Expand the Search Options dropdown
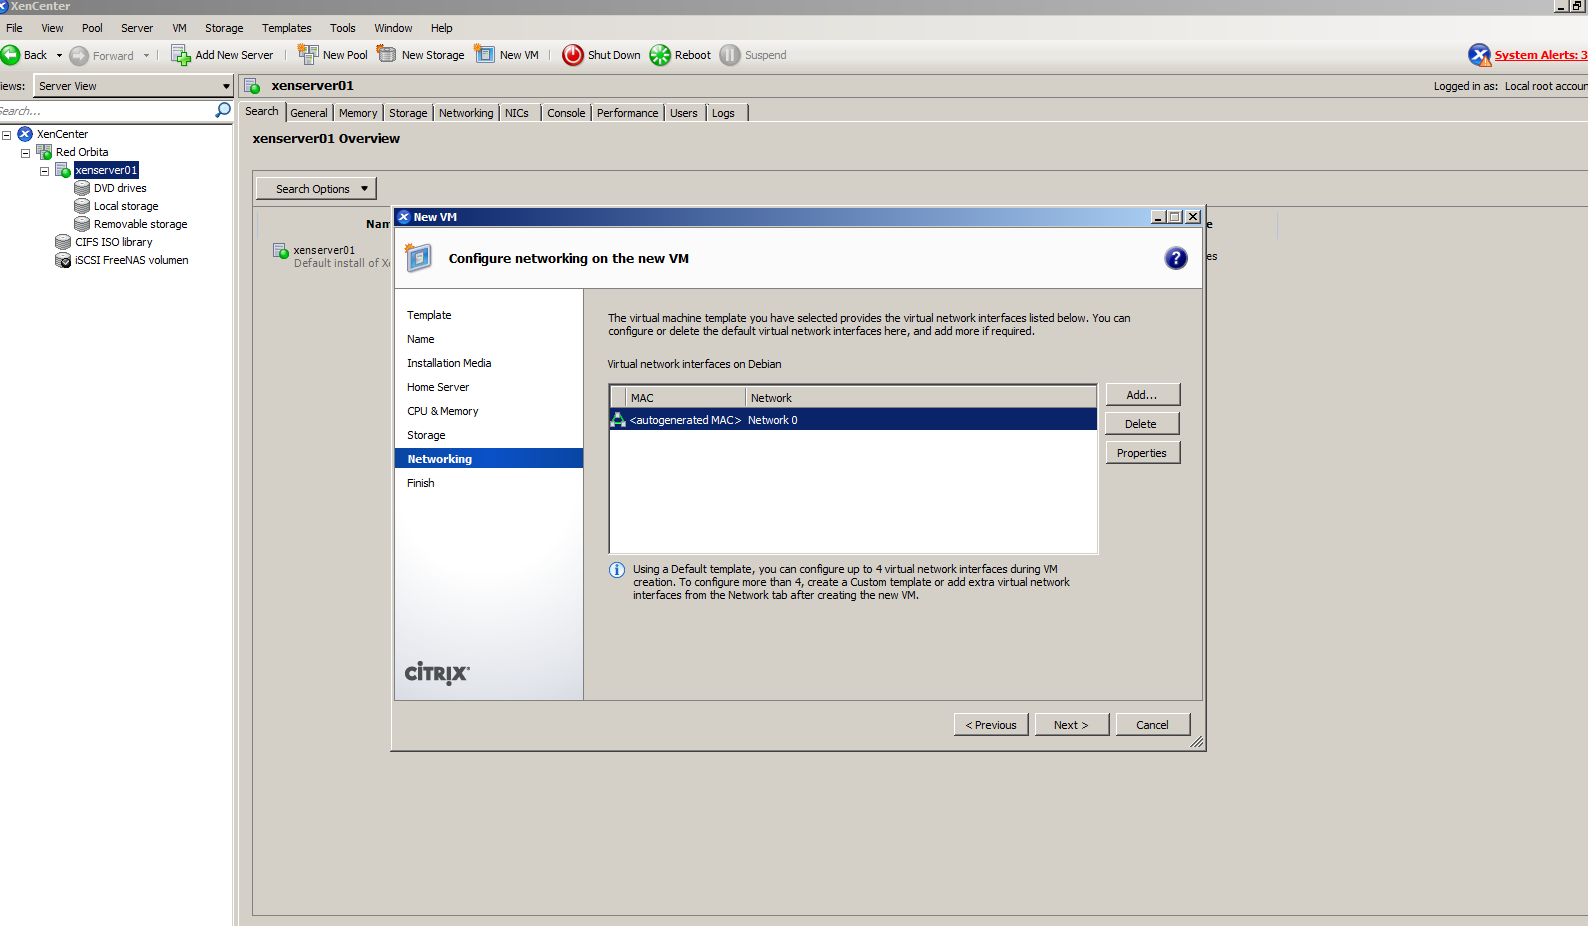Image resolution: width=1588 pixels, height=926 pixels. click(x=316, y=189)
